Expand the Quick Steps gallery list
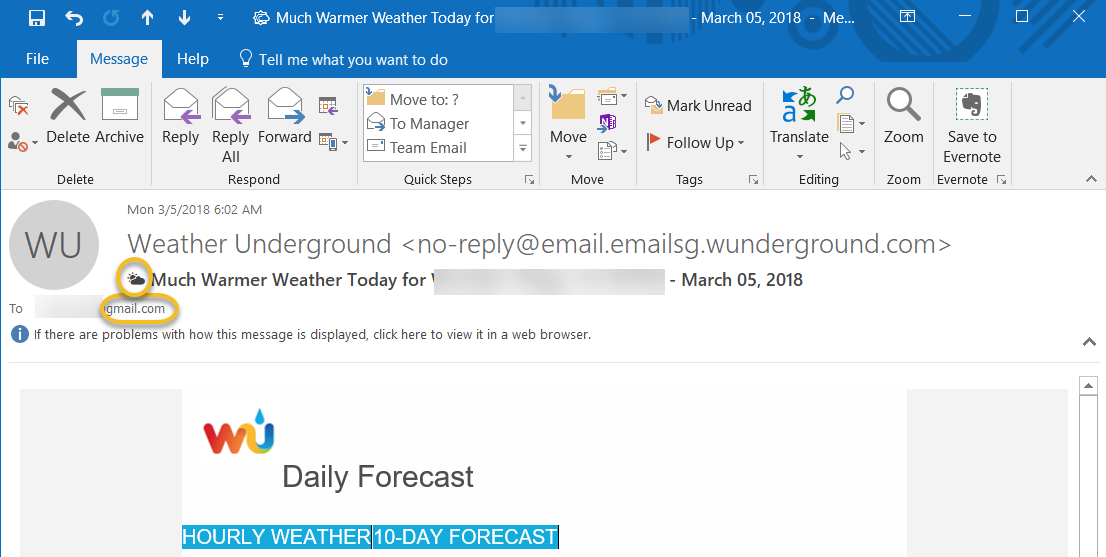This screenshot has width=1106, height=557. [x=522, y=148]
